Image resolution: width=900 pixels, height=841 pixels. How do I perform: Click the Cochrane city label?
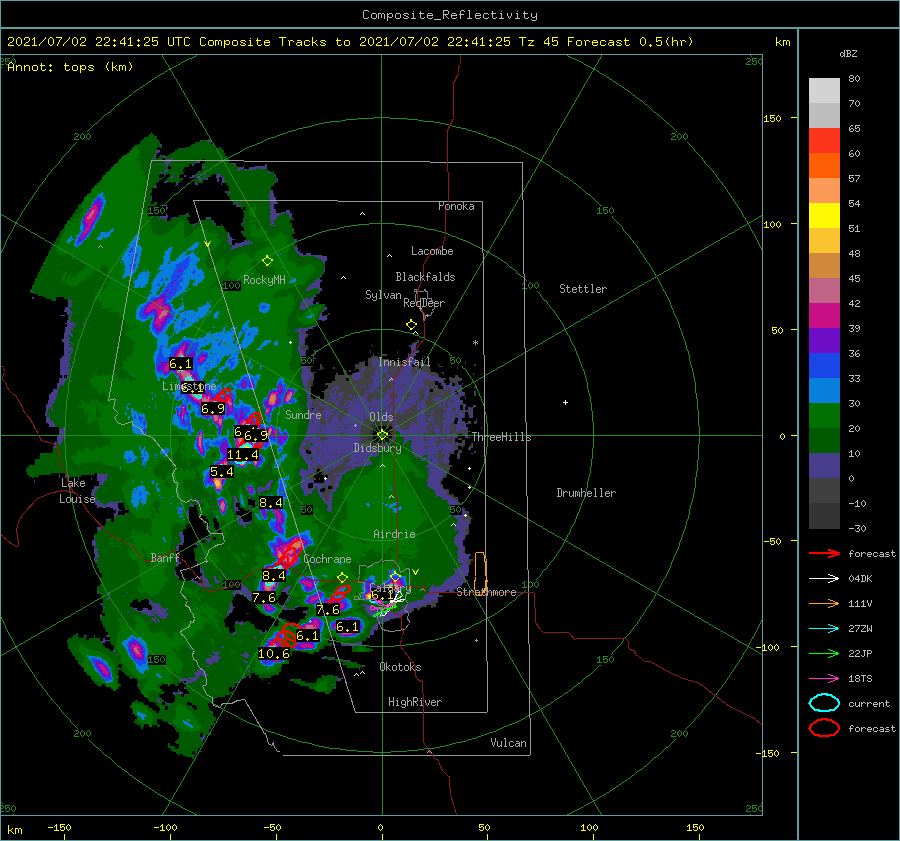pos(327,559)
